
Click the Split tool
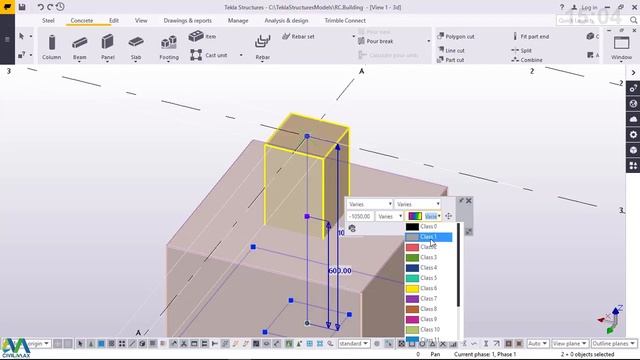522,50
